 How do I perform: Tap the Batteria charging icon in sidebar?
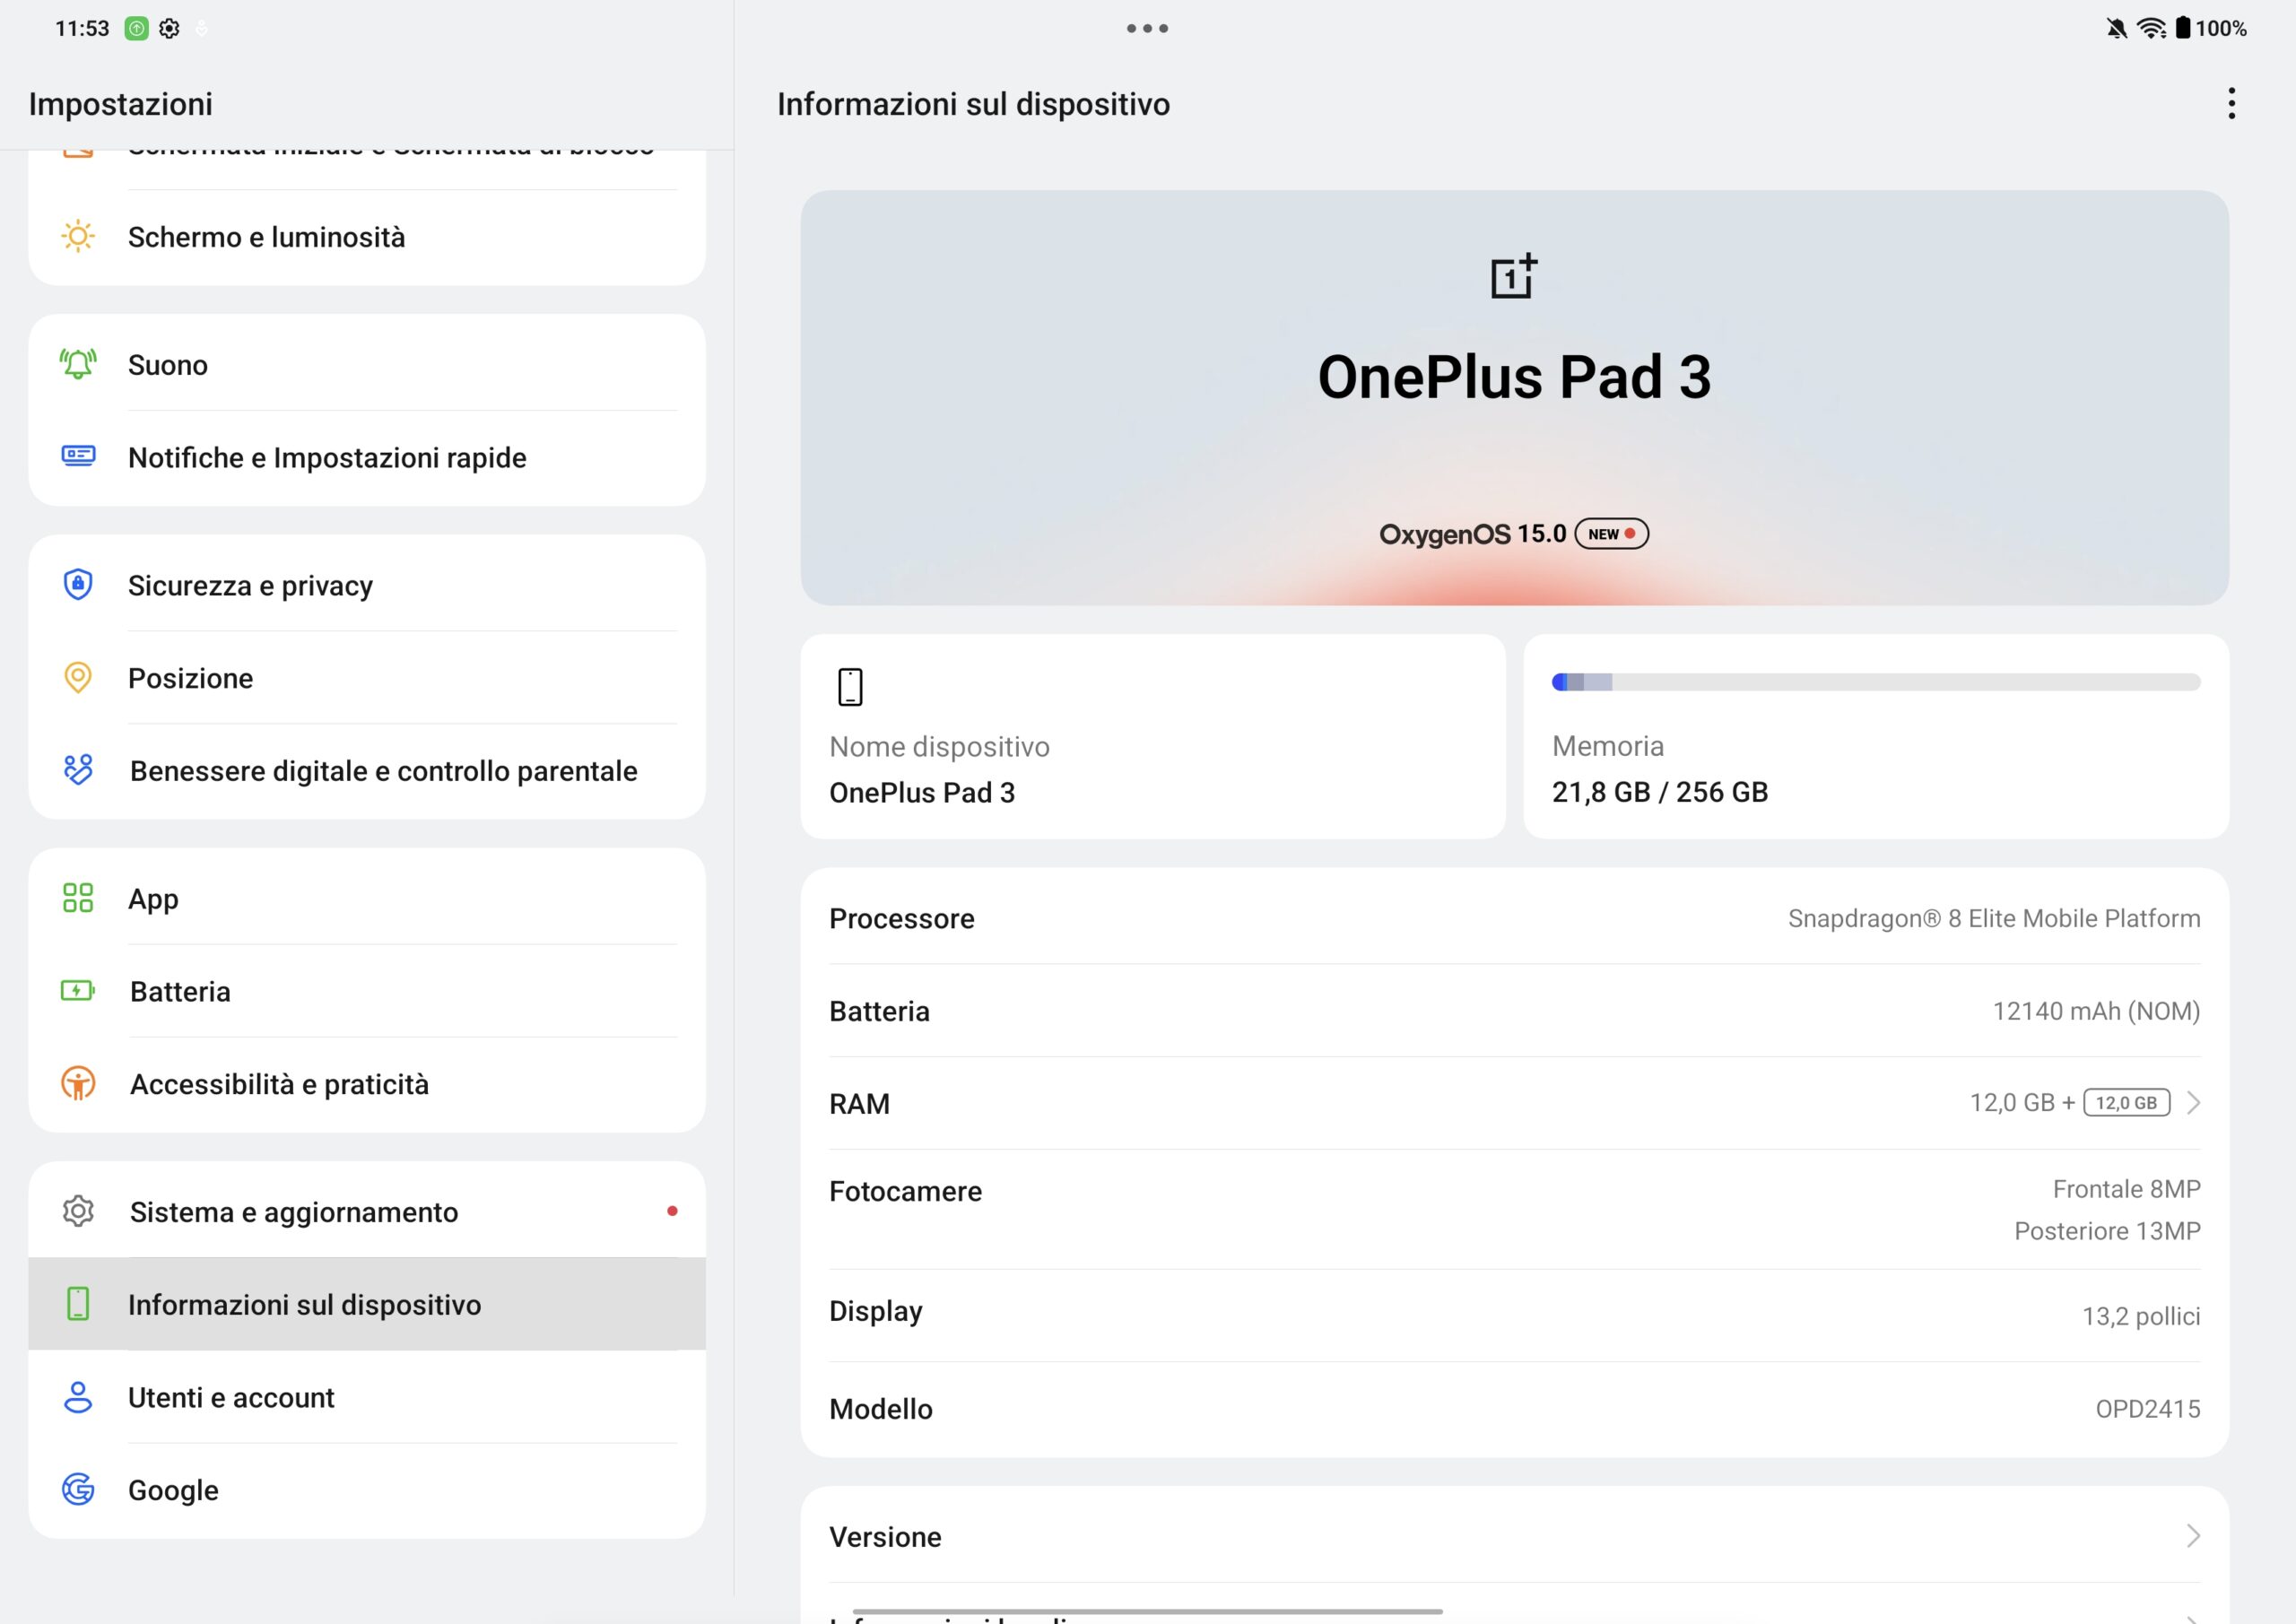click(78, 991)
